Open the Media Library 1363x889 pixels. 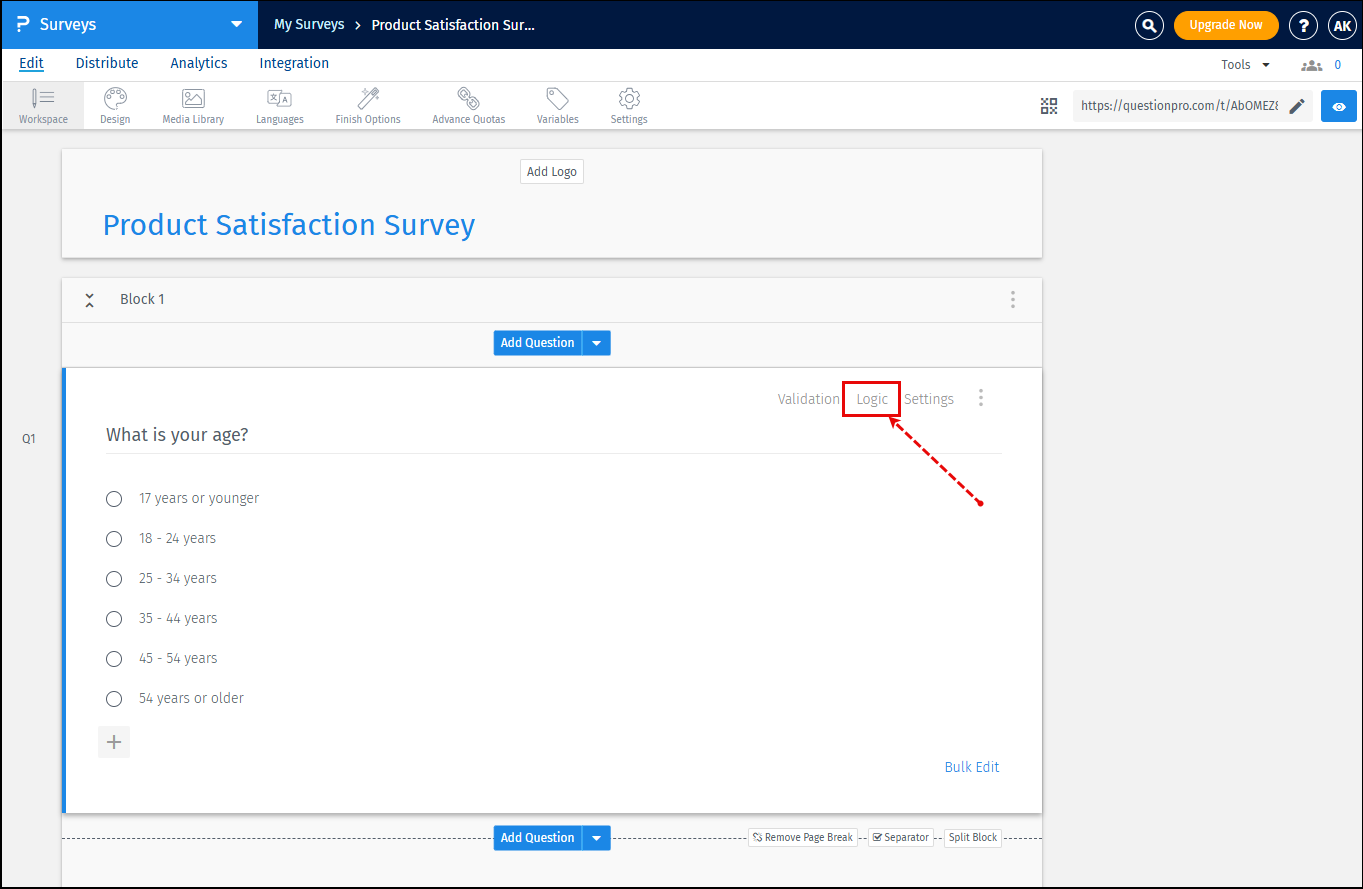(x=192, y=105)
